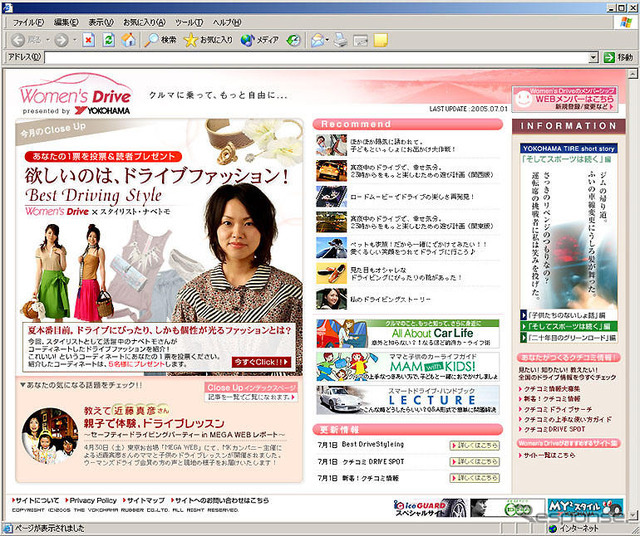Open the ファイル(F) menu
This screenshot has height=536, width=640.
click(x=28, y=22)
